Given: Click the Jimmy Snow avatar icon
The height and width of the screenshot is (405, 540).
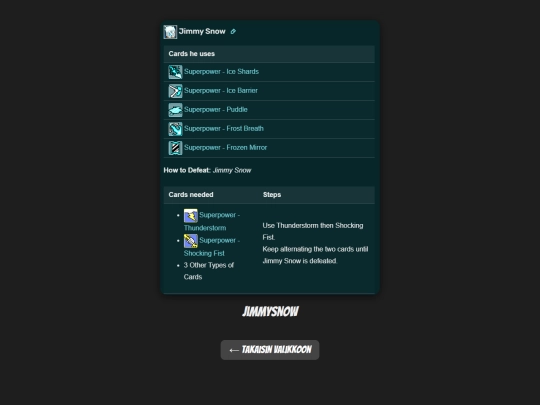Looking at the screenshot, I should coord(170,32).
